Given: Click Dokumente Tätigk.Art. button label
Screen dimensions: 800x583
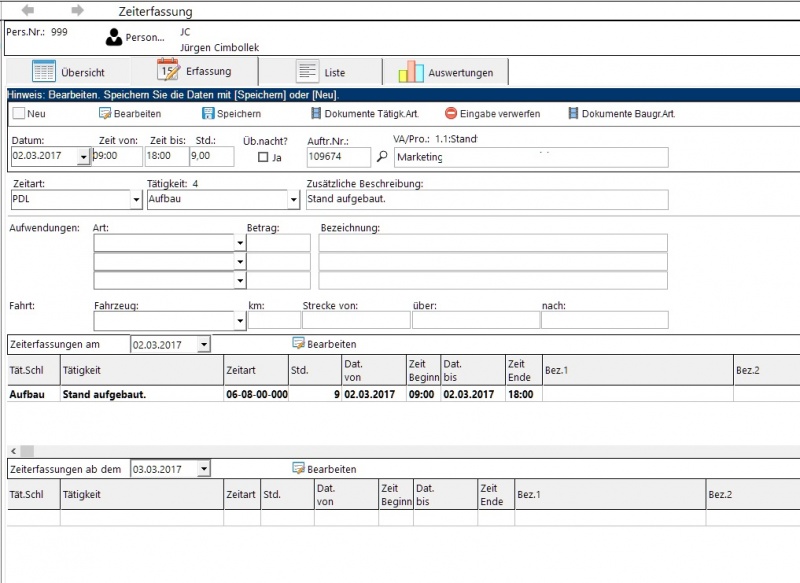Looking at the screenshot, I should pyautogui.click(x=372, y=114).
